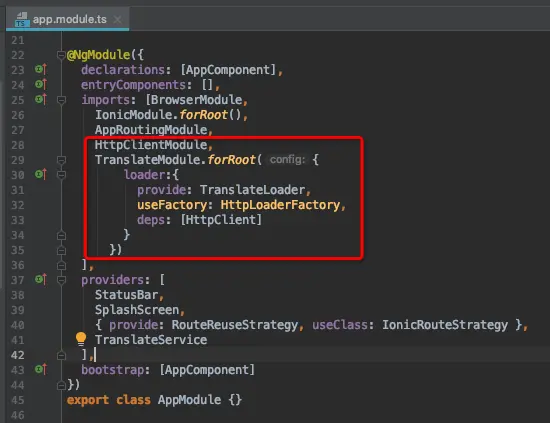Click AppRoutingModule on line 27

151,130
